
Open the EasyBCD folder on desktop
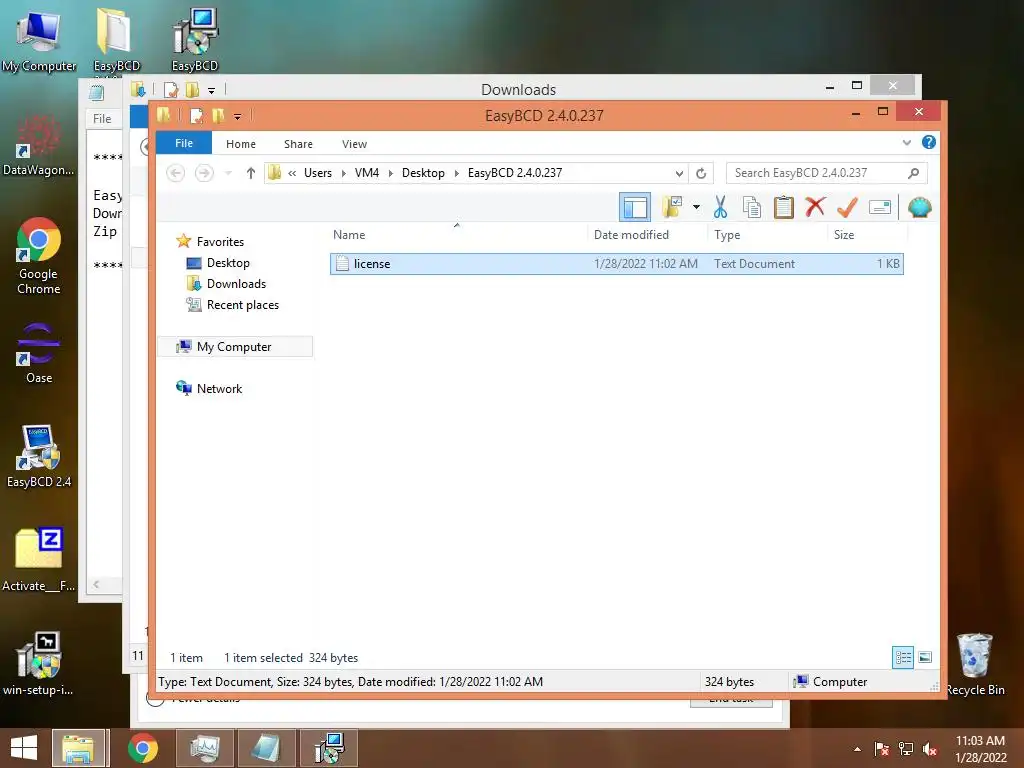click(116, 40)
